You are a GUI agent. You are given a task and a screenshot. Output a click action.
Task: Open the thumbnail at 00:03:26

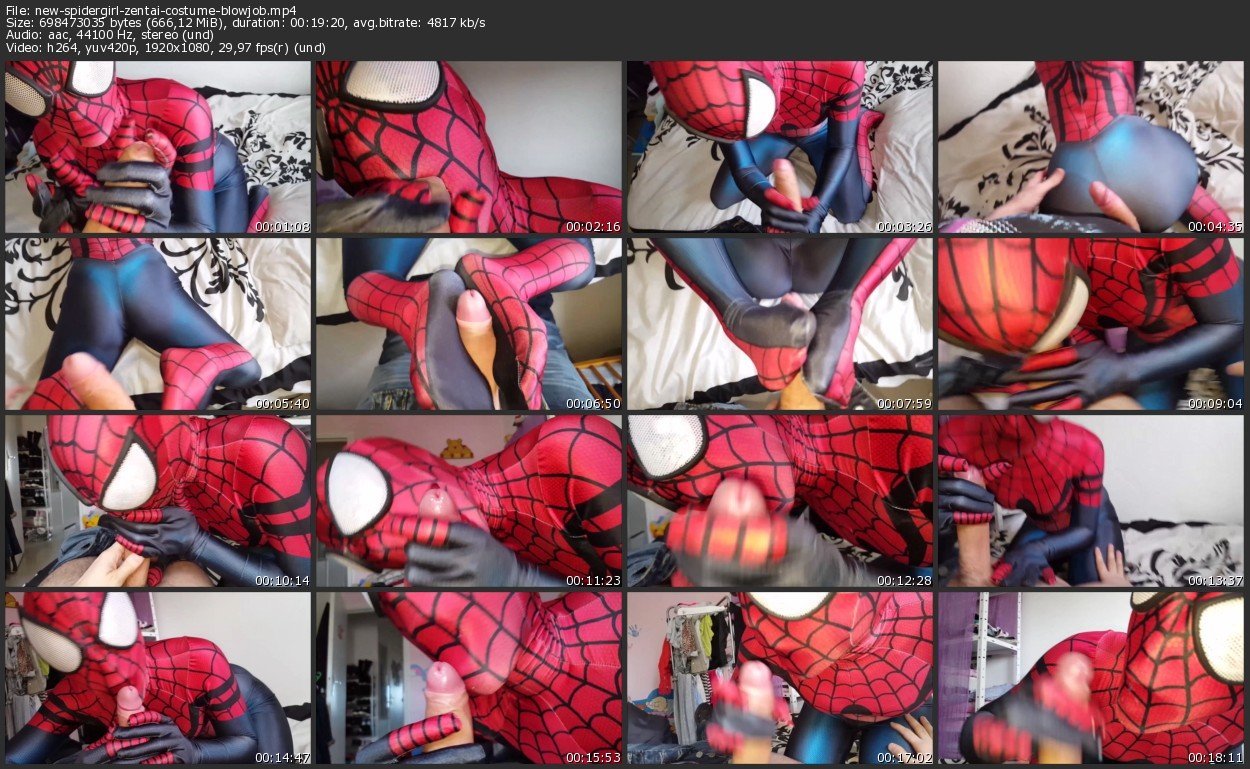780,148
